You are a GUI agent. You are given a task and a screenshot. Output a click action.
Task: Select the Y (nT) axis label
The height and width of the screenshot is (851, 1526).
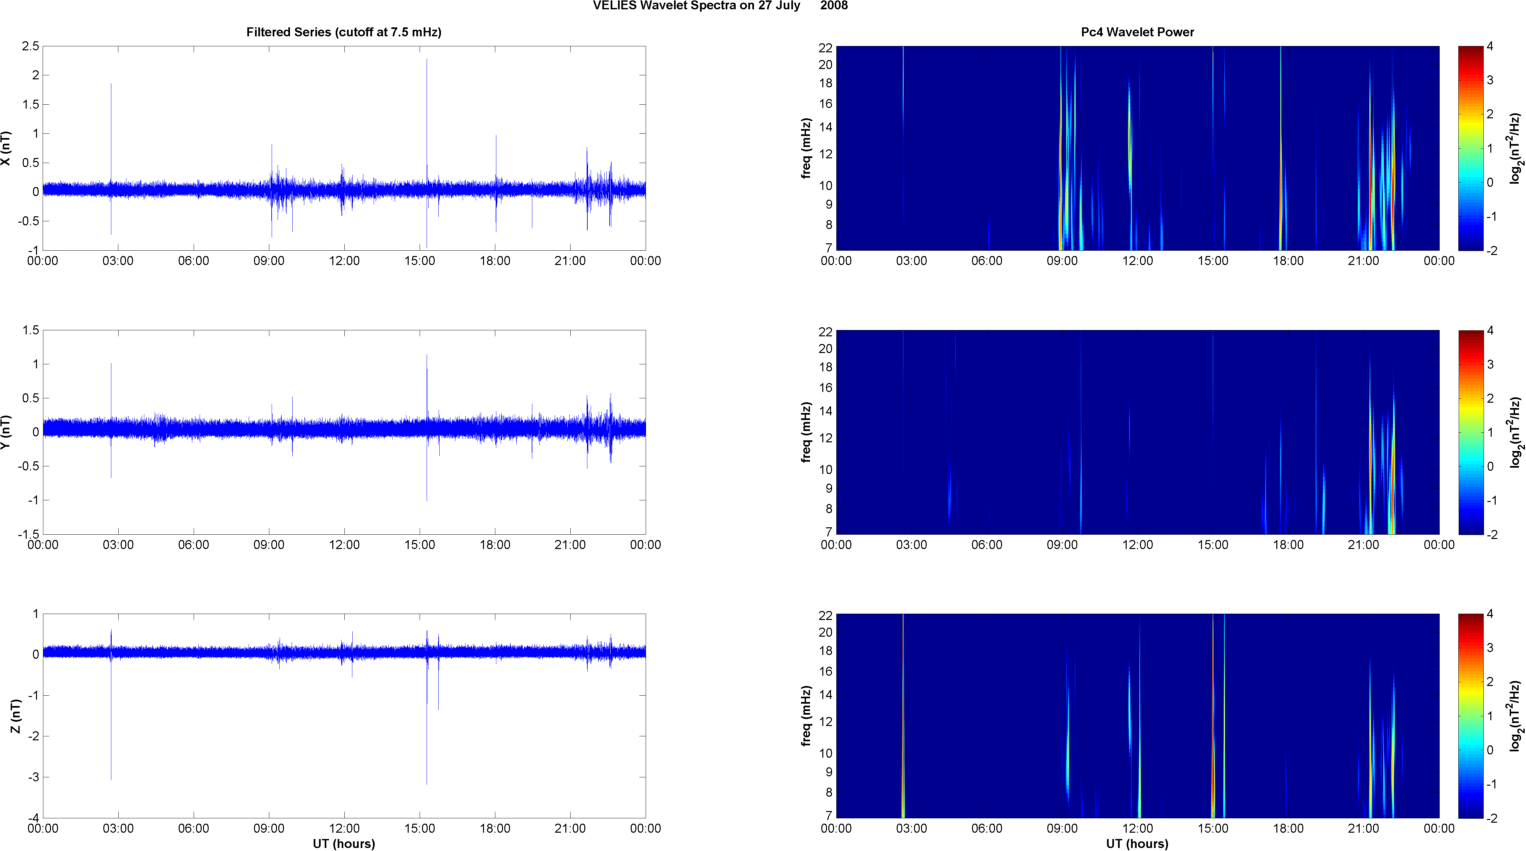click(7, 432)
